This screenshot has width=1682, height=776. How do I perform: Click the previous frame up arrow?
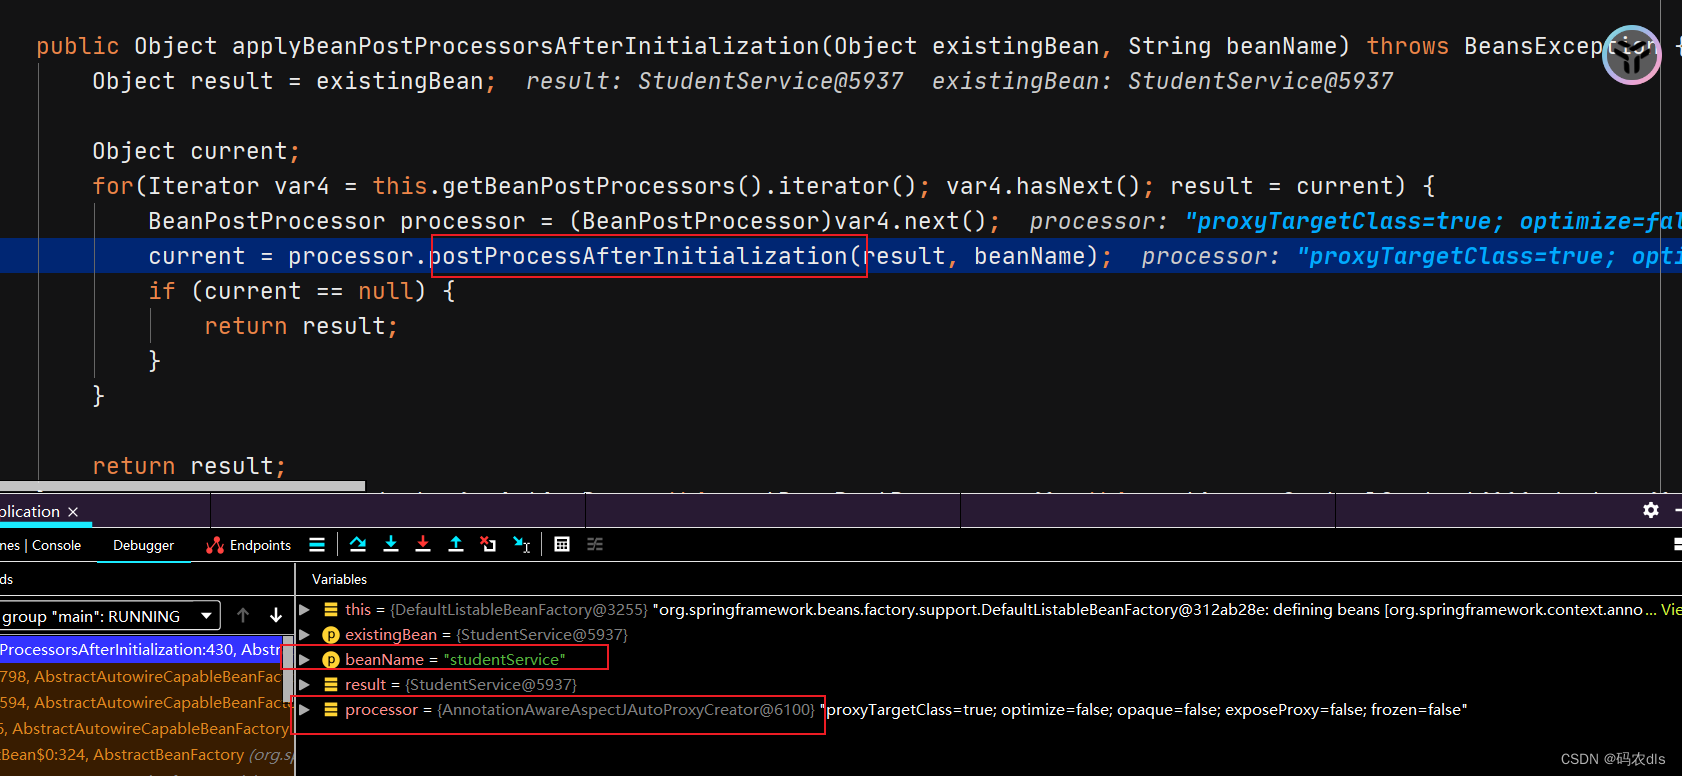243,615
